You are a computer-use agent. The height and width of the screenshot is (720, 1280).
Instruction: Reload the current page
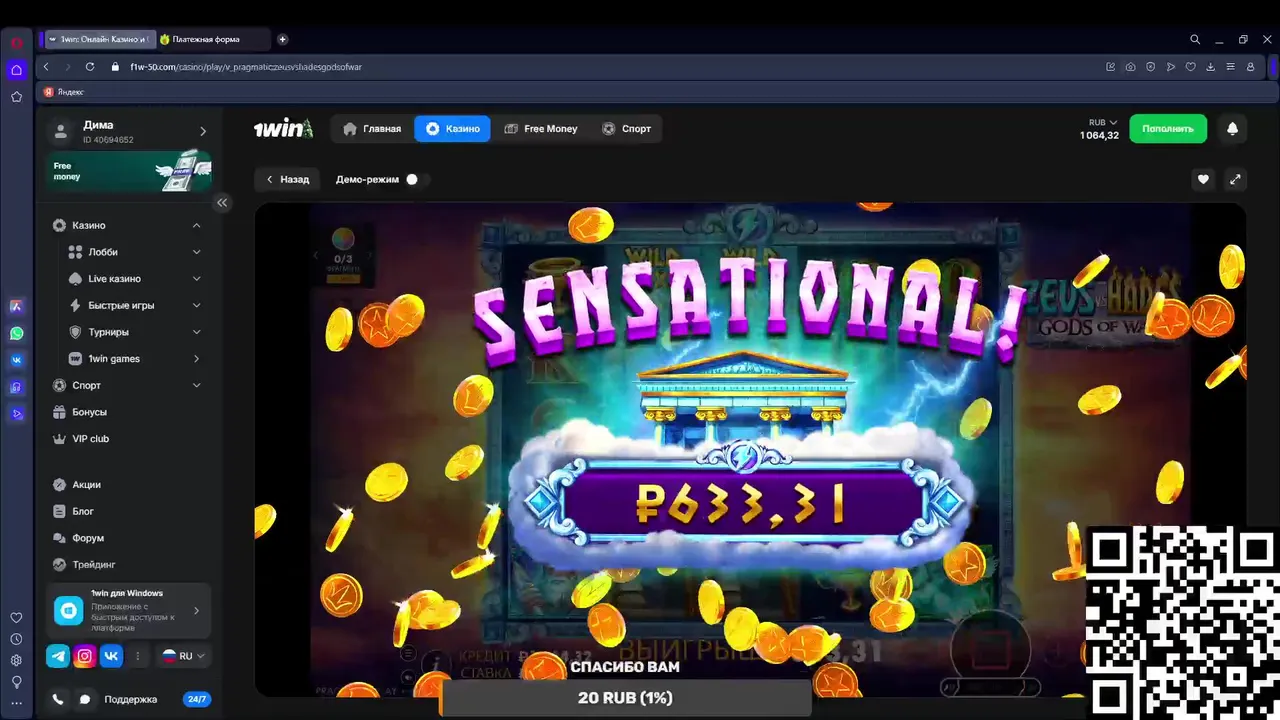pyautogui.click(x=90, y=67)
